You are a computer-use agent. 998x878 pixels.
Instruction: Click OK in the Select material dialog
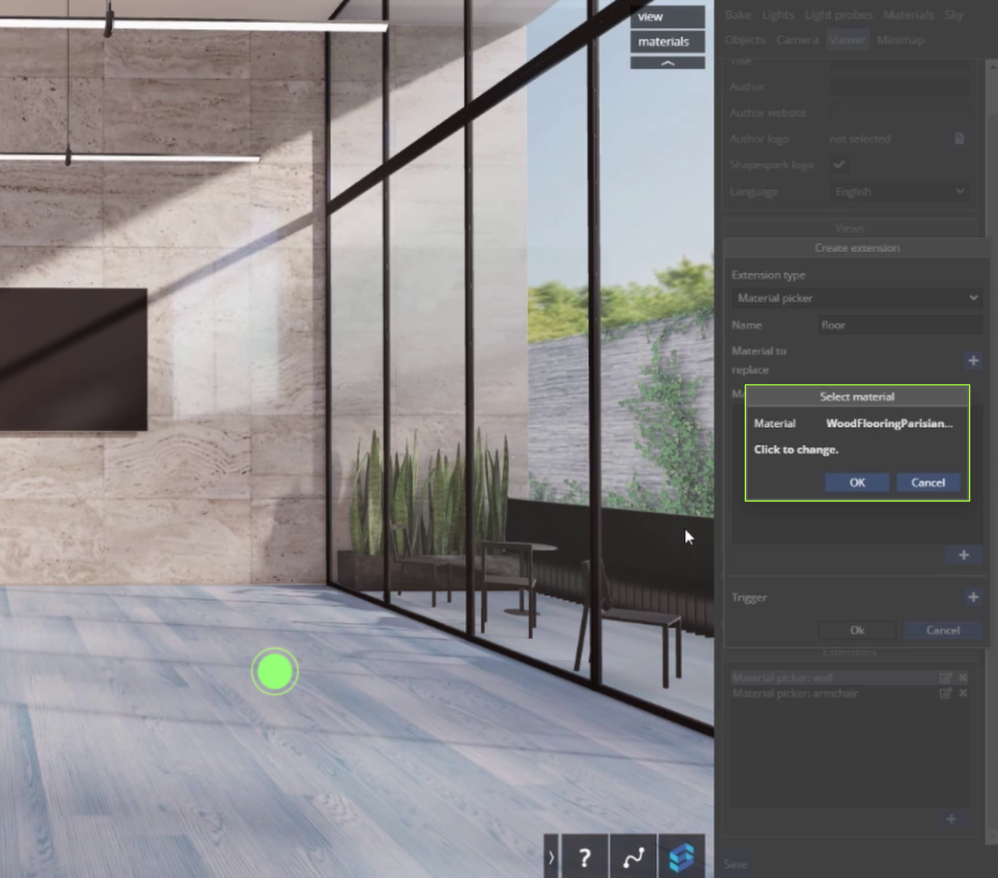[856, 482]
